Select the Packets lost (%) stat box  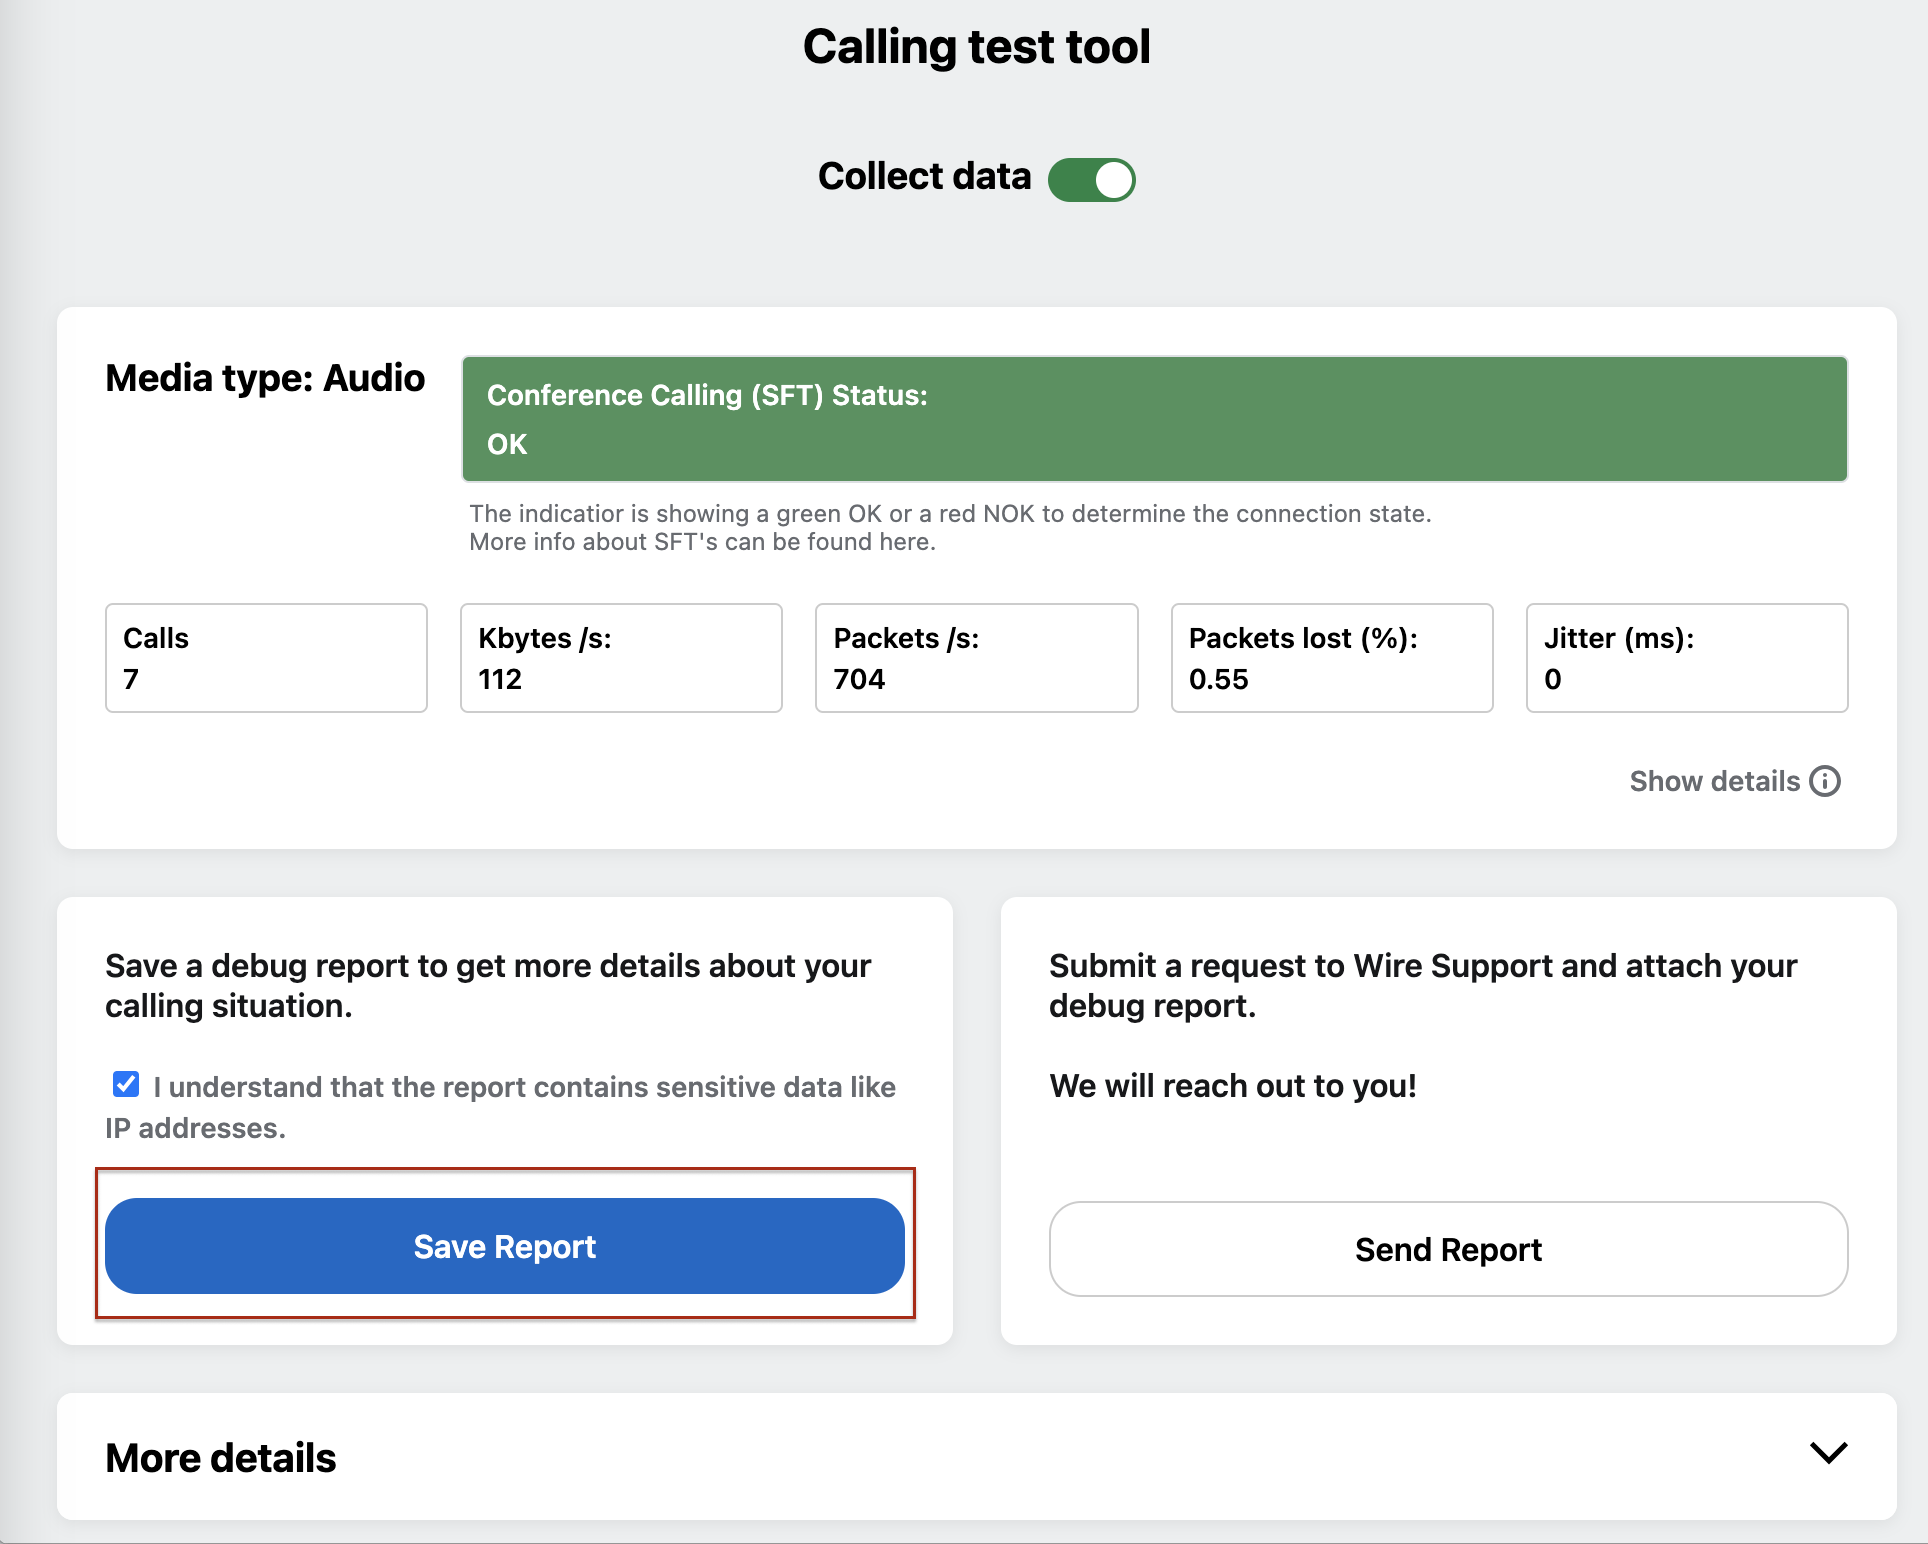pyautogui.click(x=1332, y=658)
